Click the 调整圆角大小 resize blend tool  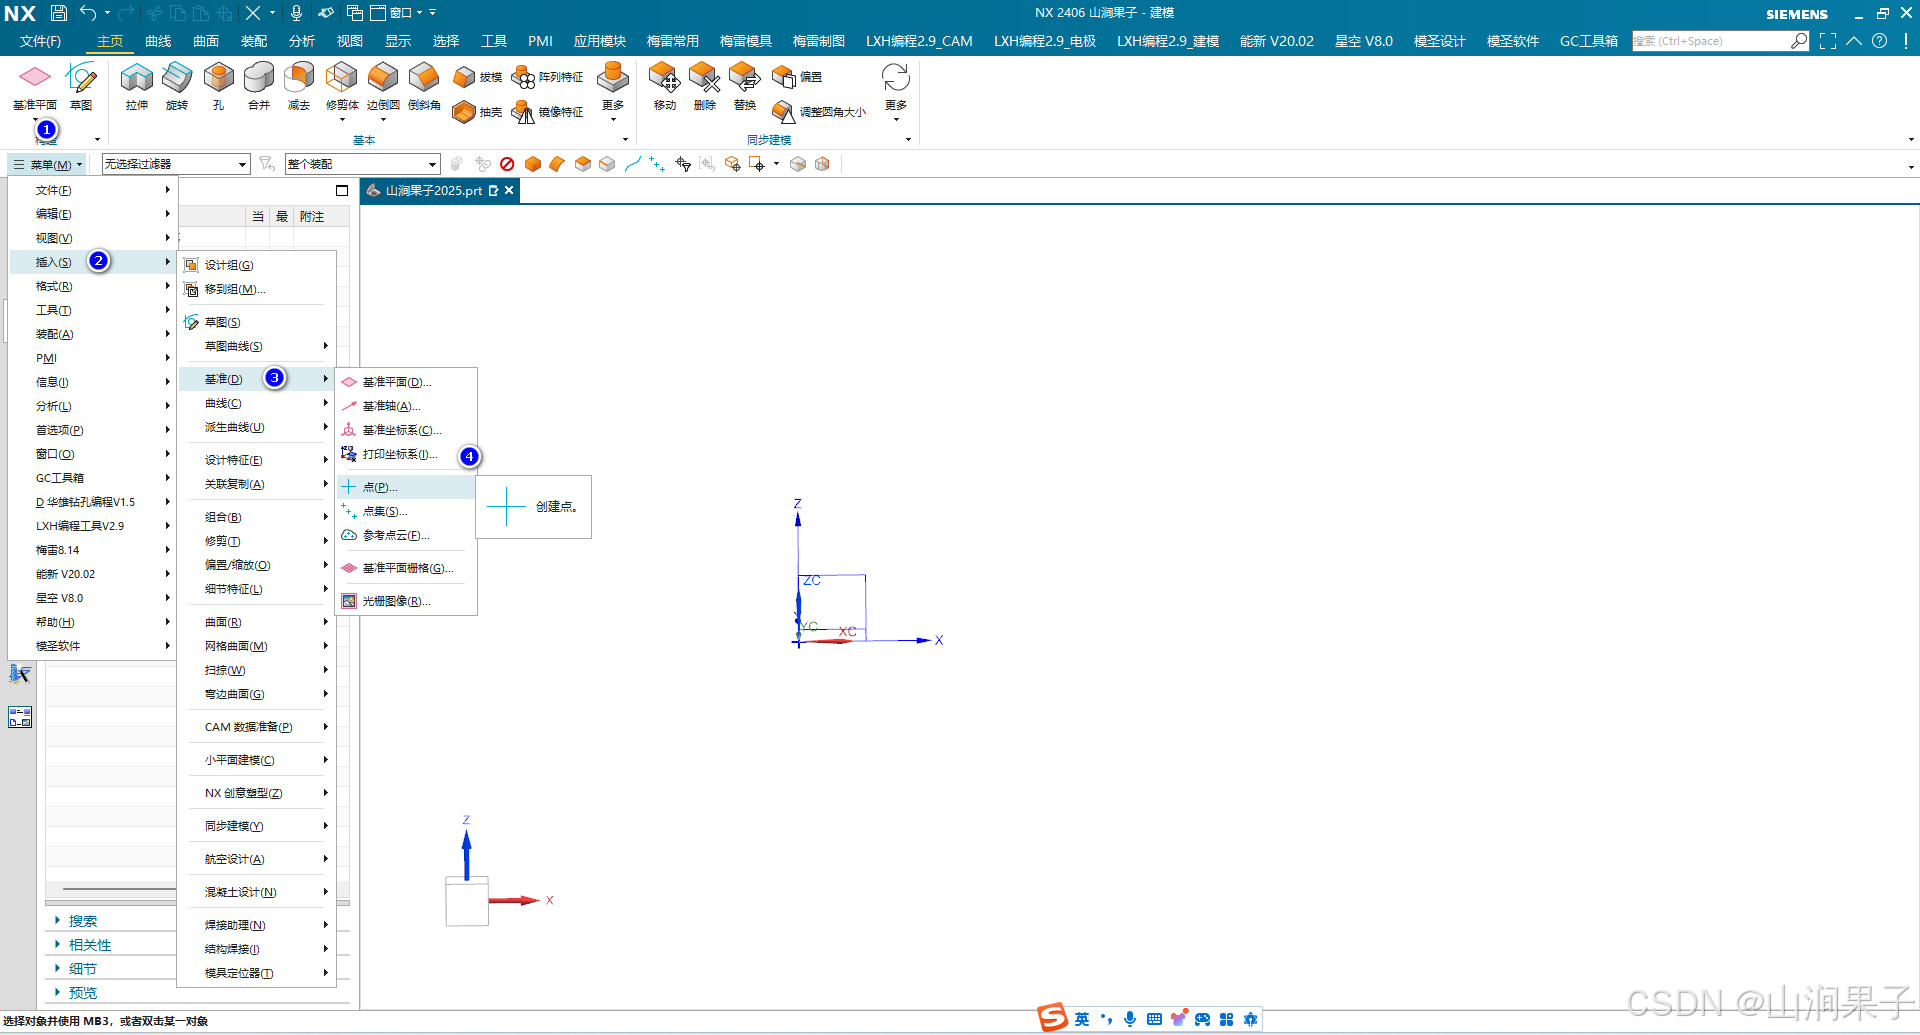point(819,112)
